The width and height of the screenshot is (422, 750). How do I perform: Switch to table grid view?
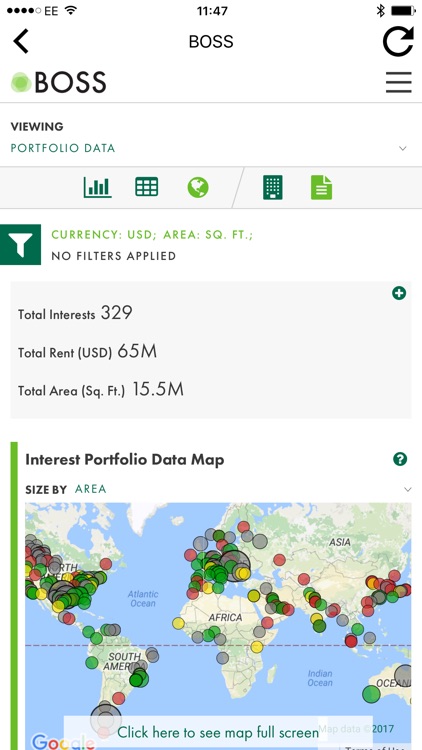[x=146, y=187]
